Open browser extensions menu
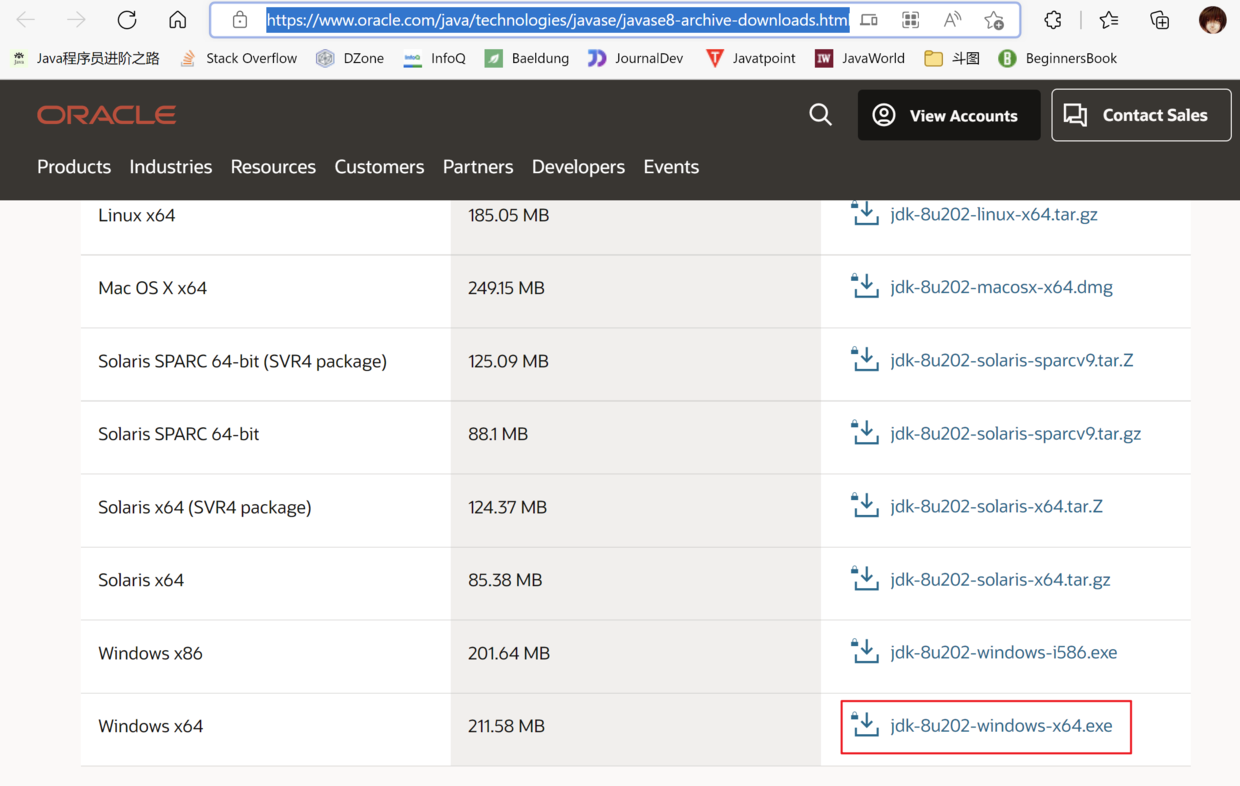Image resolution: width=1240 pixels, height=786 pixels. 1053,20
